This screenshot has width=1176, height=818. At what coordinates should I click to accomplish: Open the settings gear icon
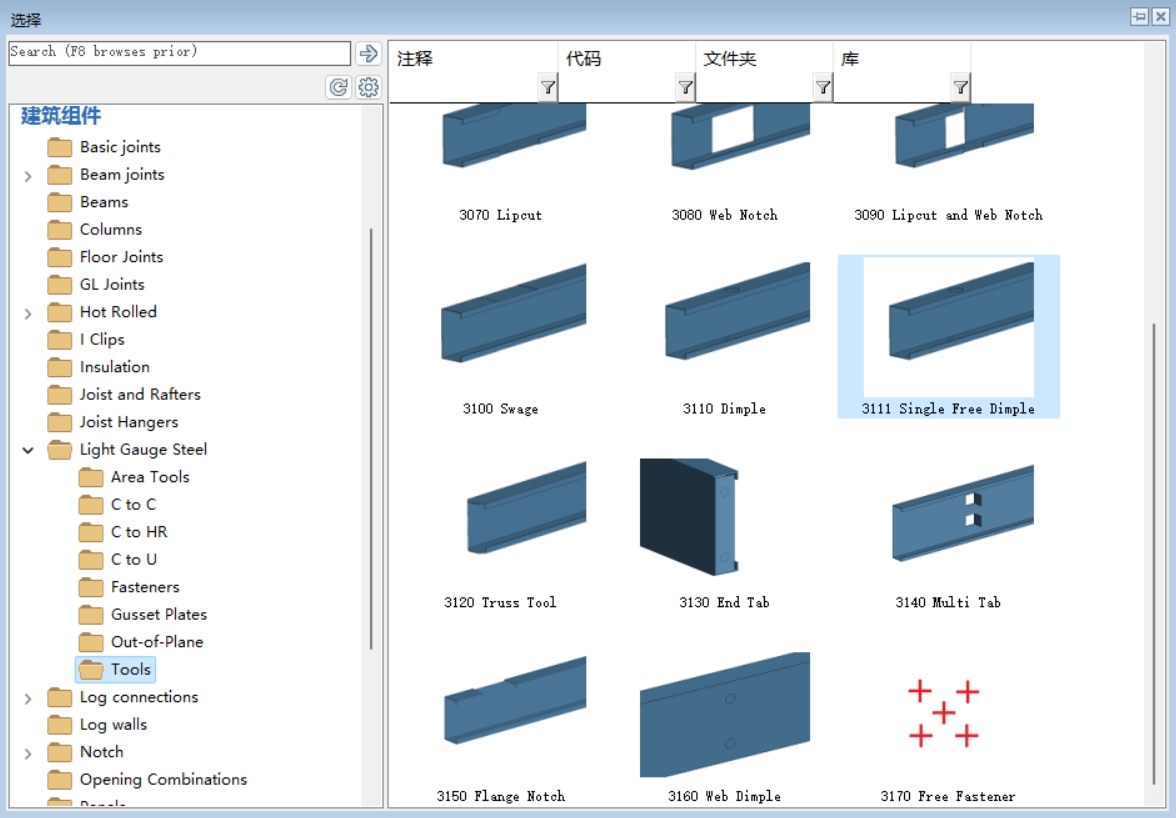(368, 88)
